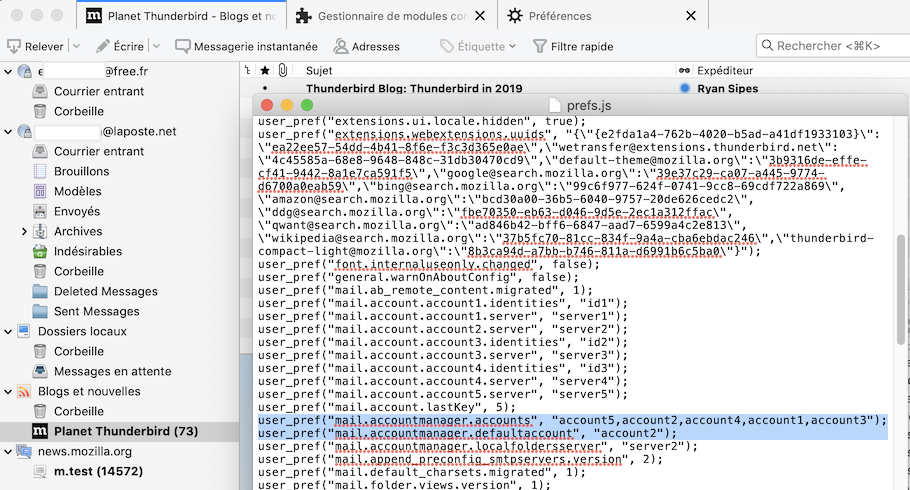This screenshot has height=490, width=910.
Task: Click the yellow minimize button of prefs.js
Action: 287,105
